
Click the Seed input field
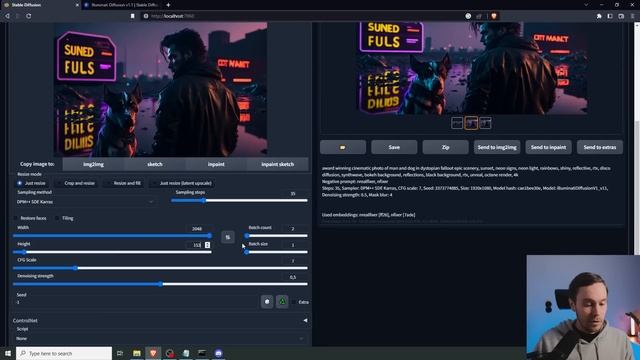click(x=136, y=302)
